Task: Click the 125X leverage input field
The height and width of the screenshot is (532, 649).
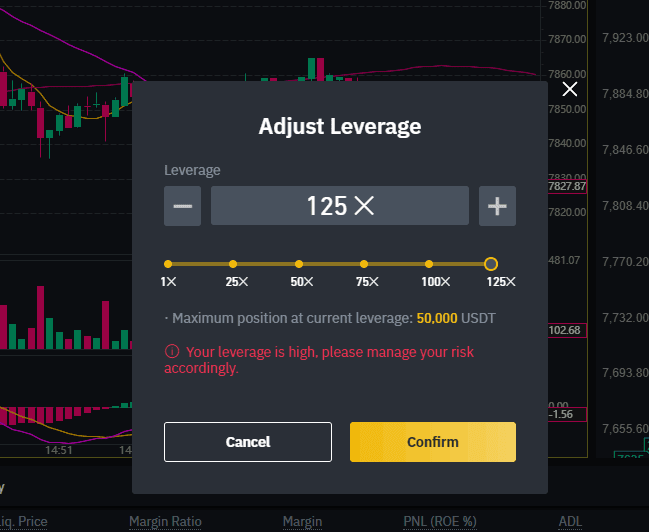Action: pos(339,207)
